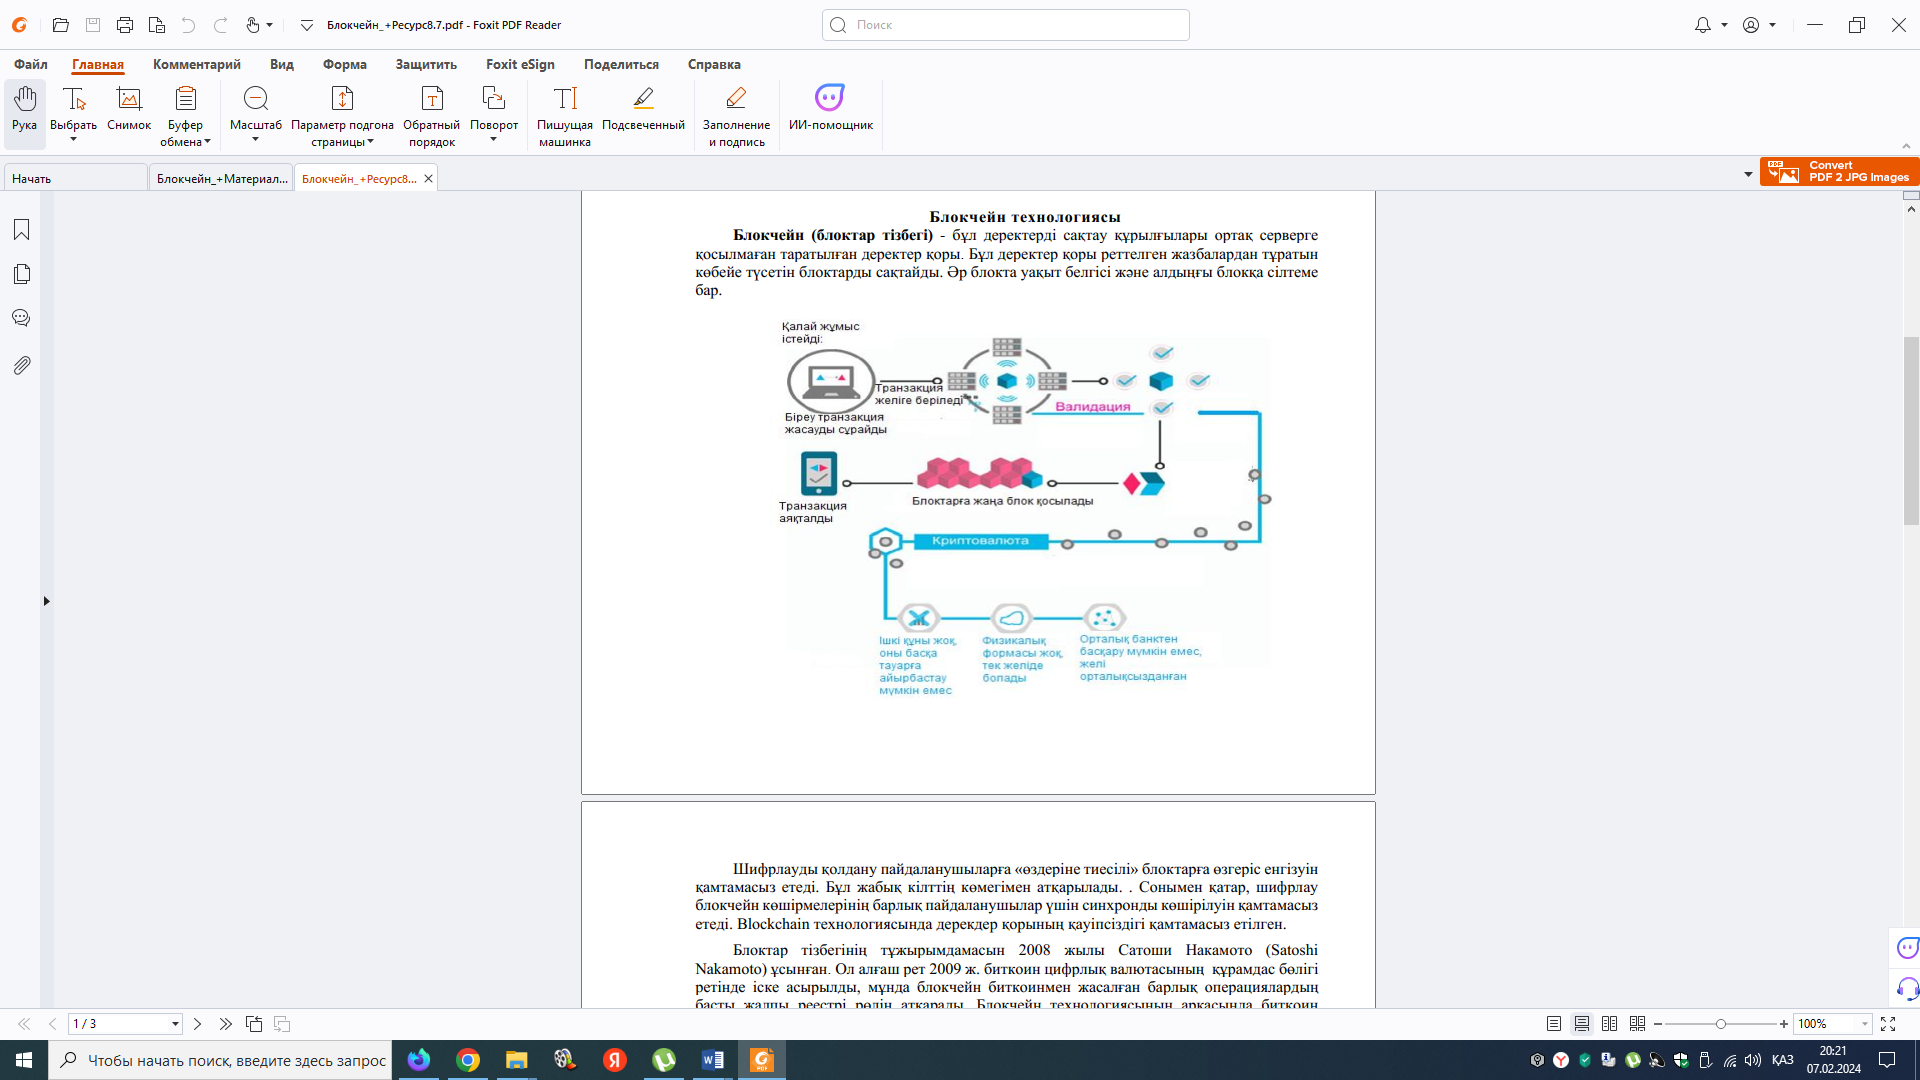
Task: Click the Поиск search field
Action: 1005,25
